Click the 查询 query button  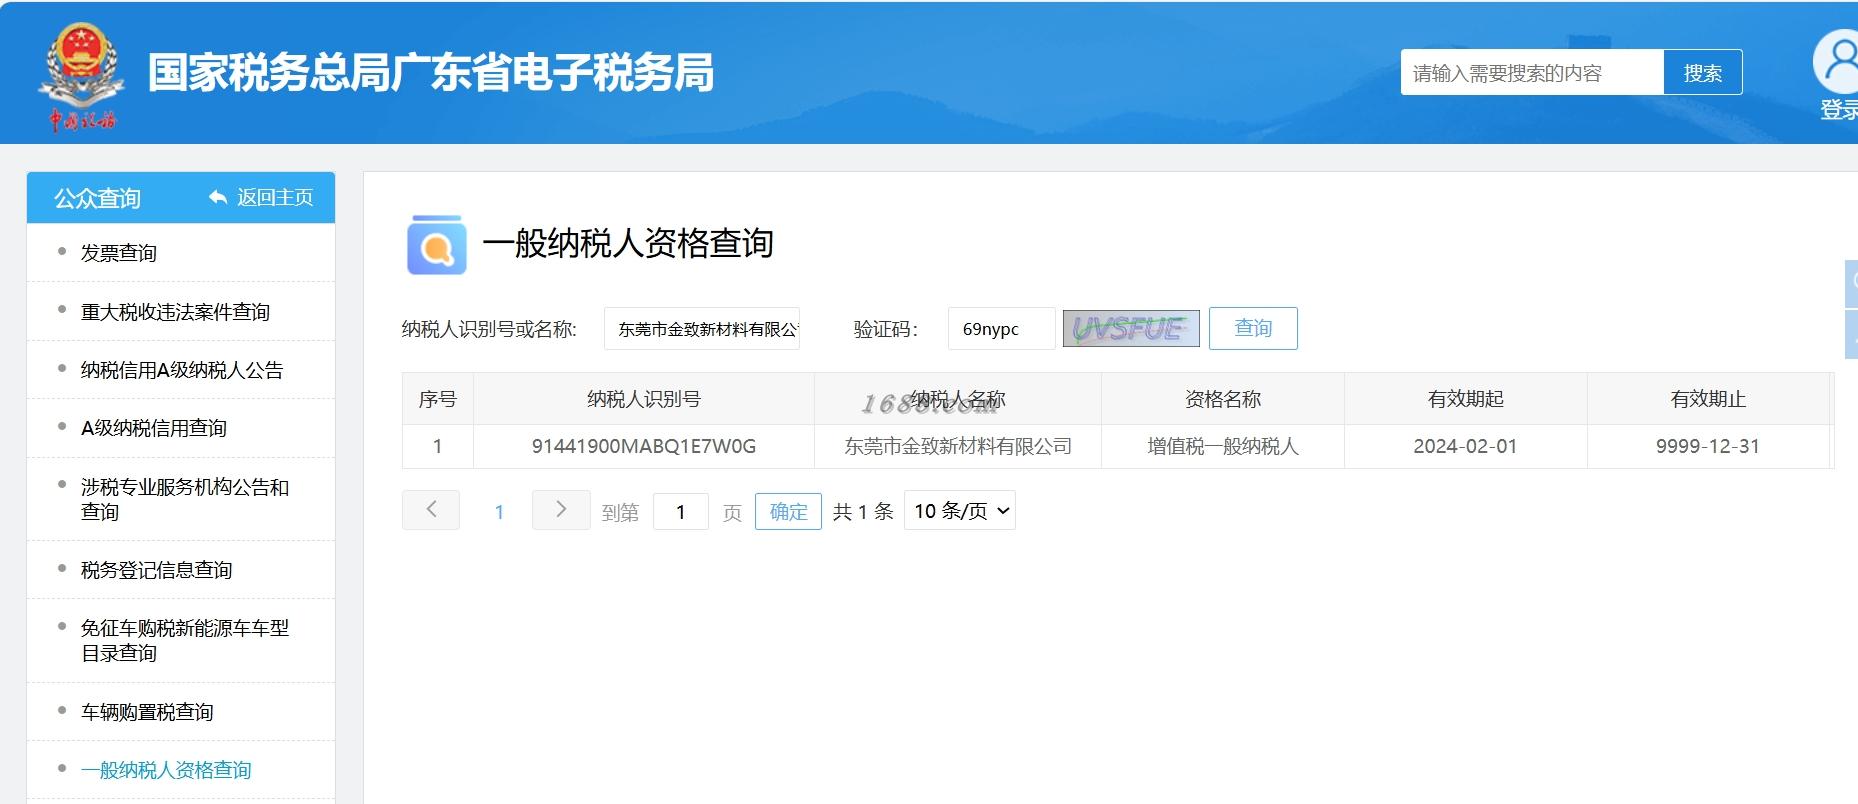pyautogui.click(x=1253, y=328)
